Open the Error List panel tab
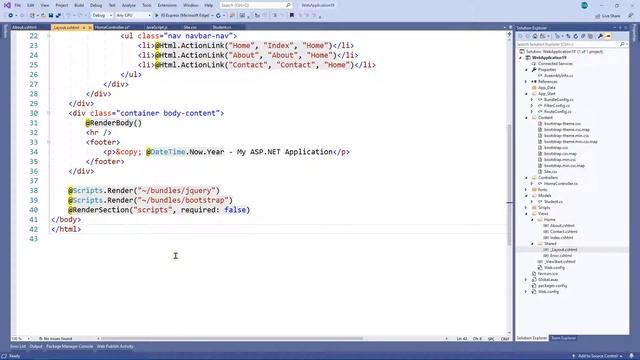Screen dimensions: 640x360 click(x=18, y=347)
